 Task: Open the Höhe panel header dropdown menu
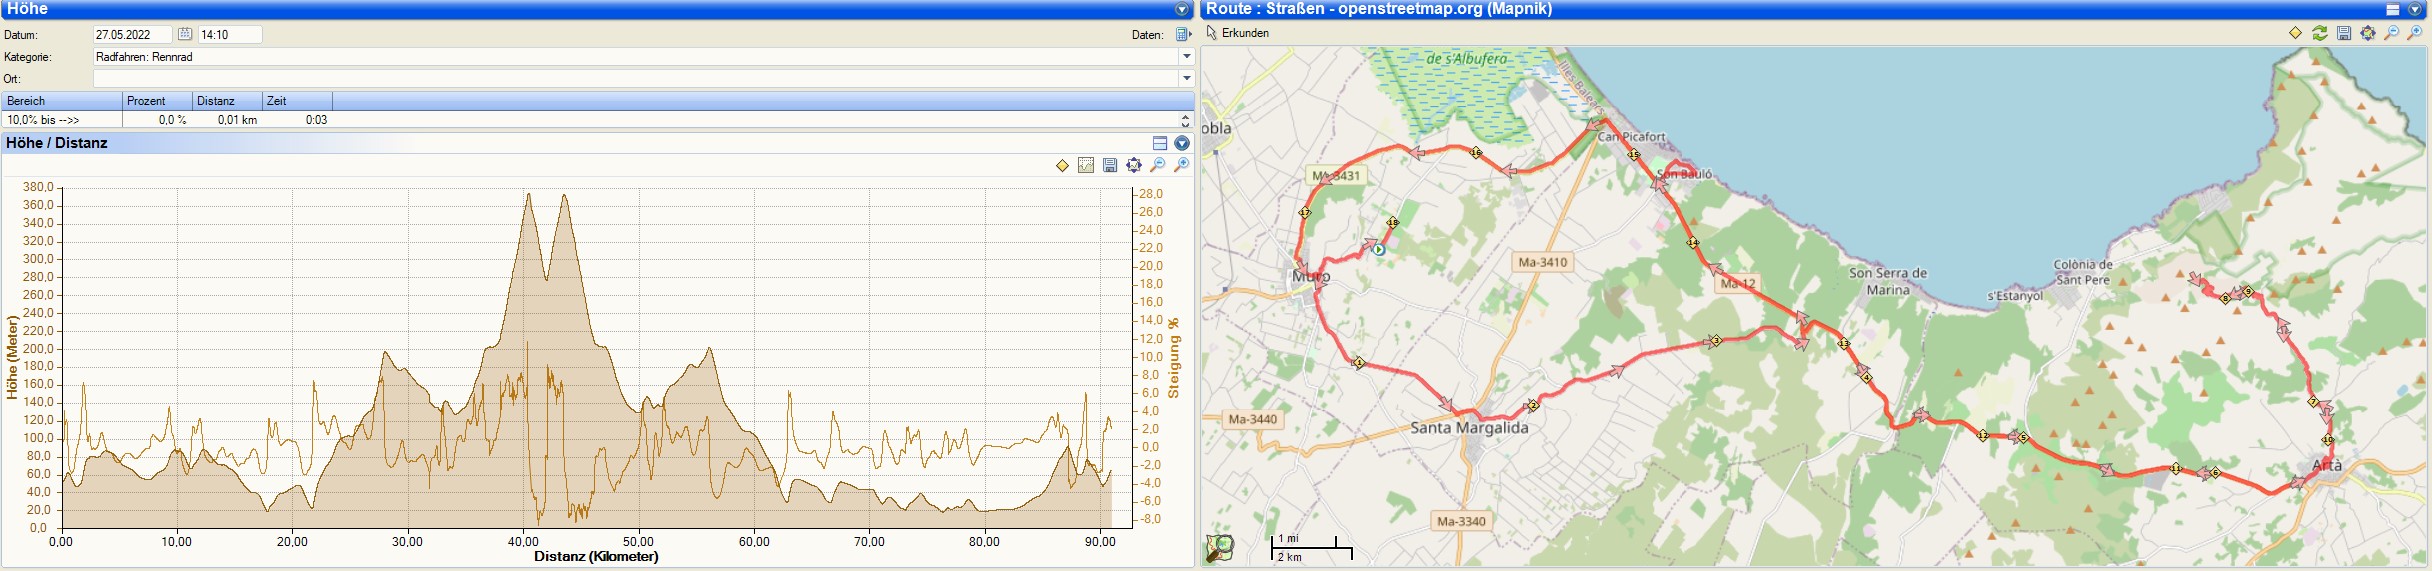click(1182, 9)
